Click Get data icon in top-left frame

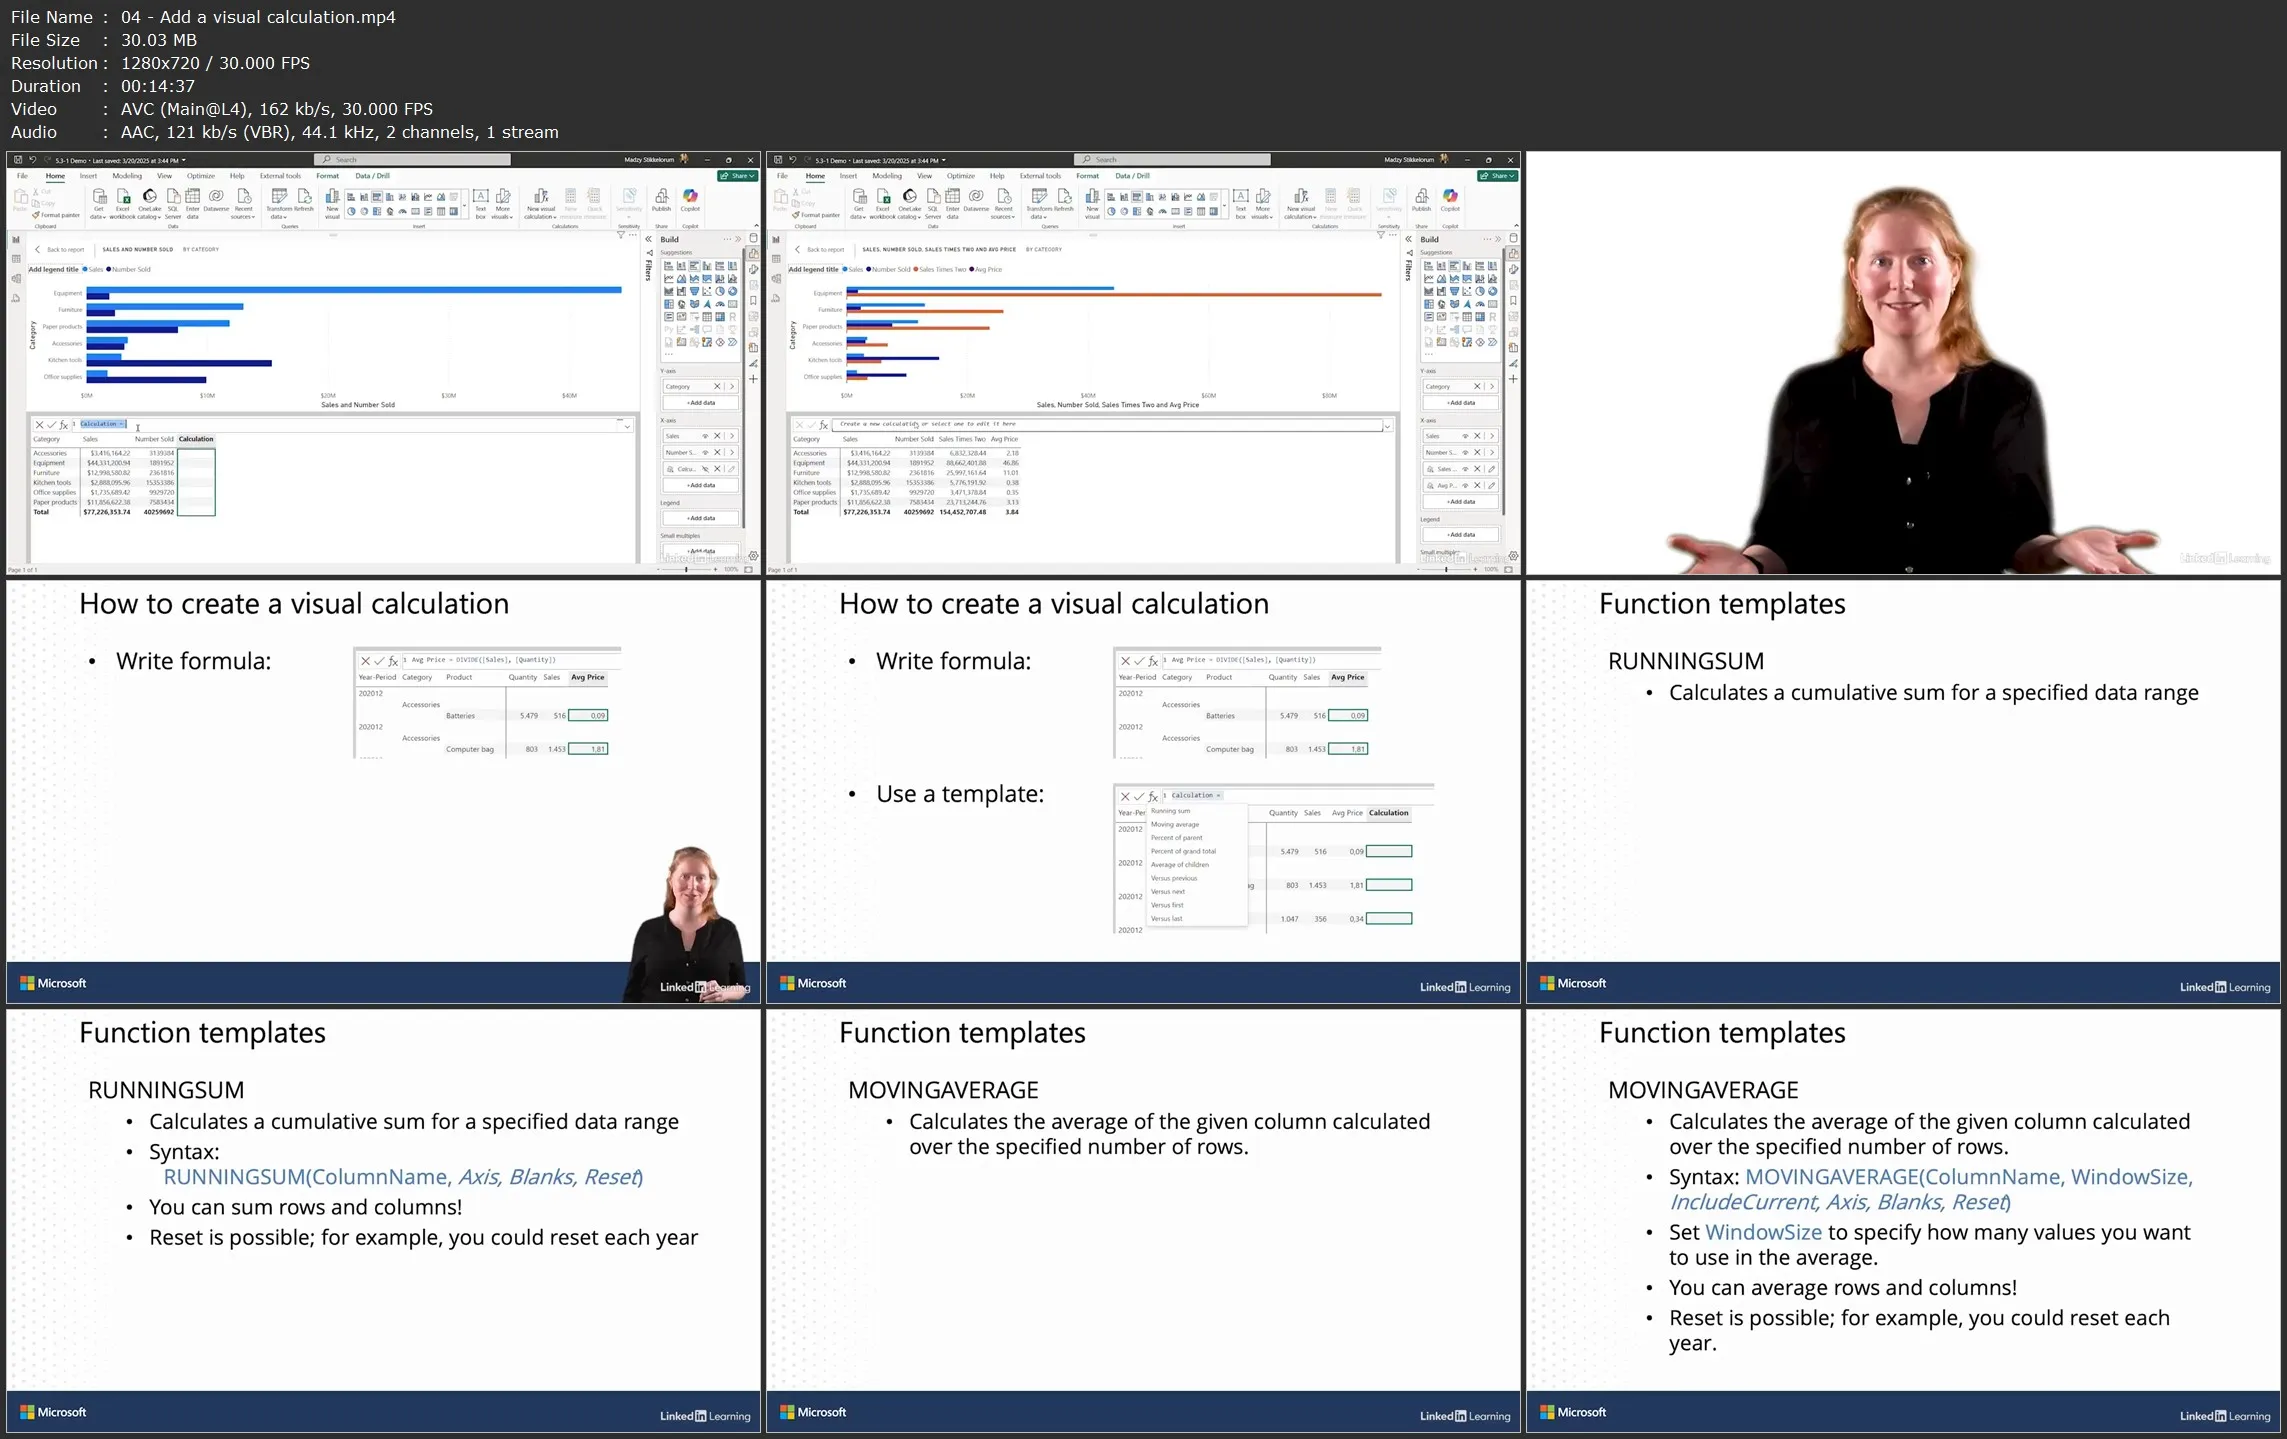pos(99,198)
